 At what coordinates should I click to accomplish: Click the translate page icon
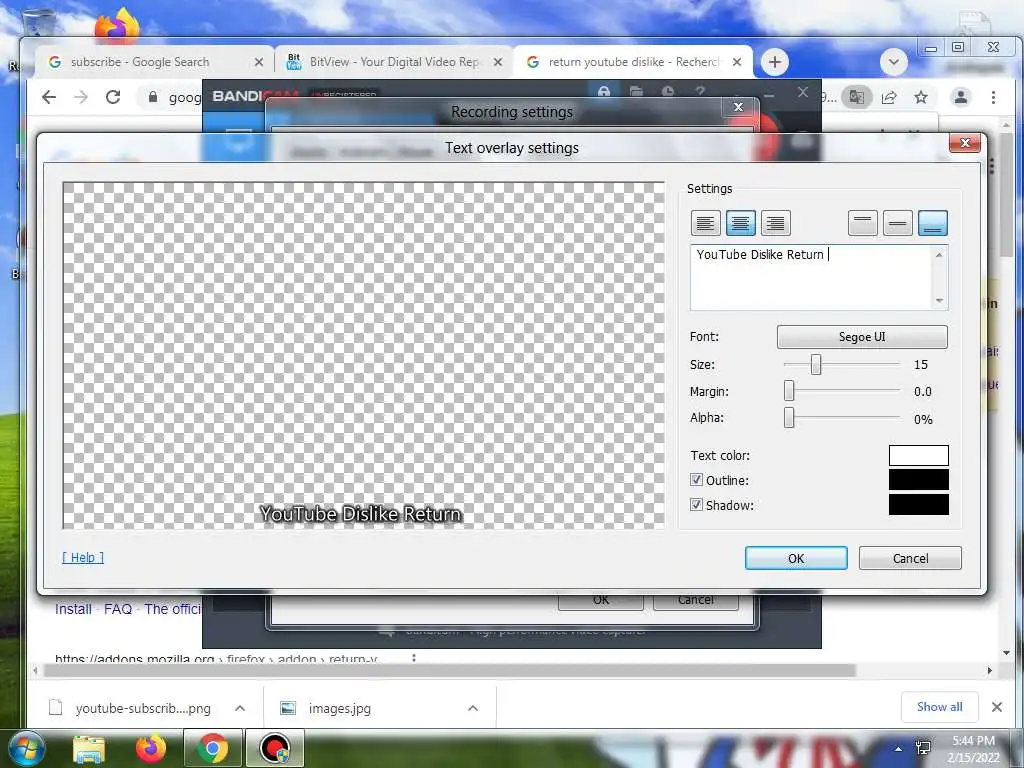click(857, 97)
